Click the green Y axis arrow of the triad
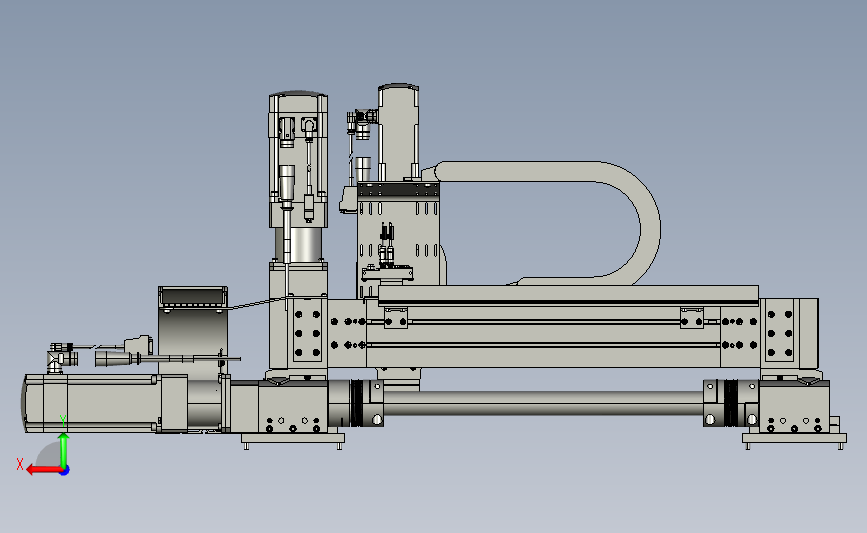 click(x=64, y=450)
